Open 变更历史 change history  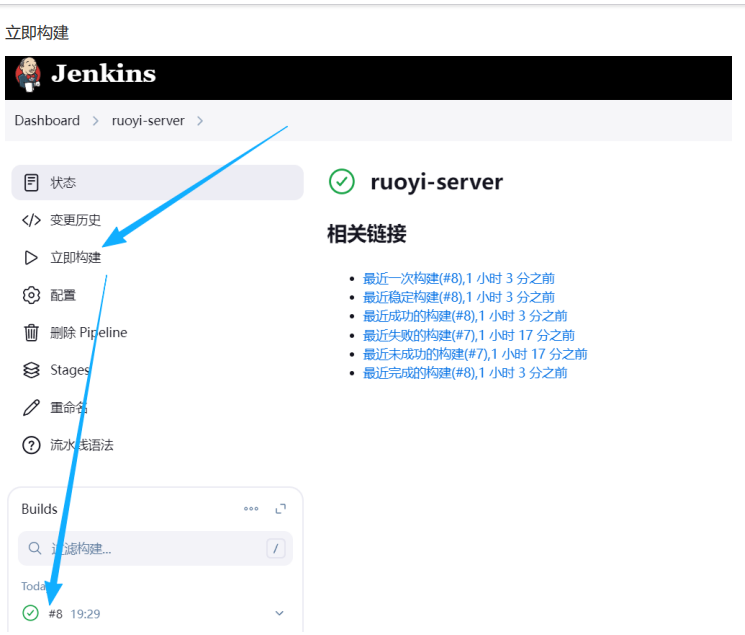(x=75, y=220)
